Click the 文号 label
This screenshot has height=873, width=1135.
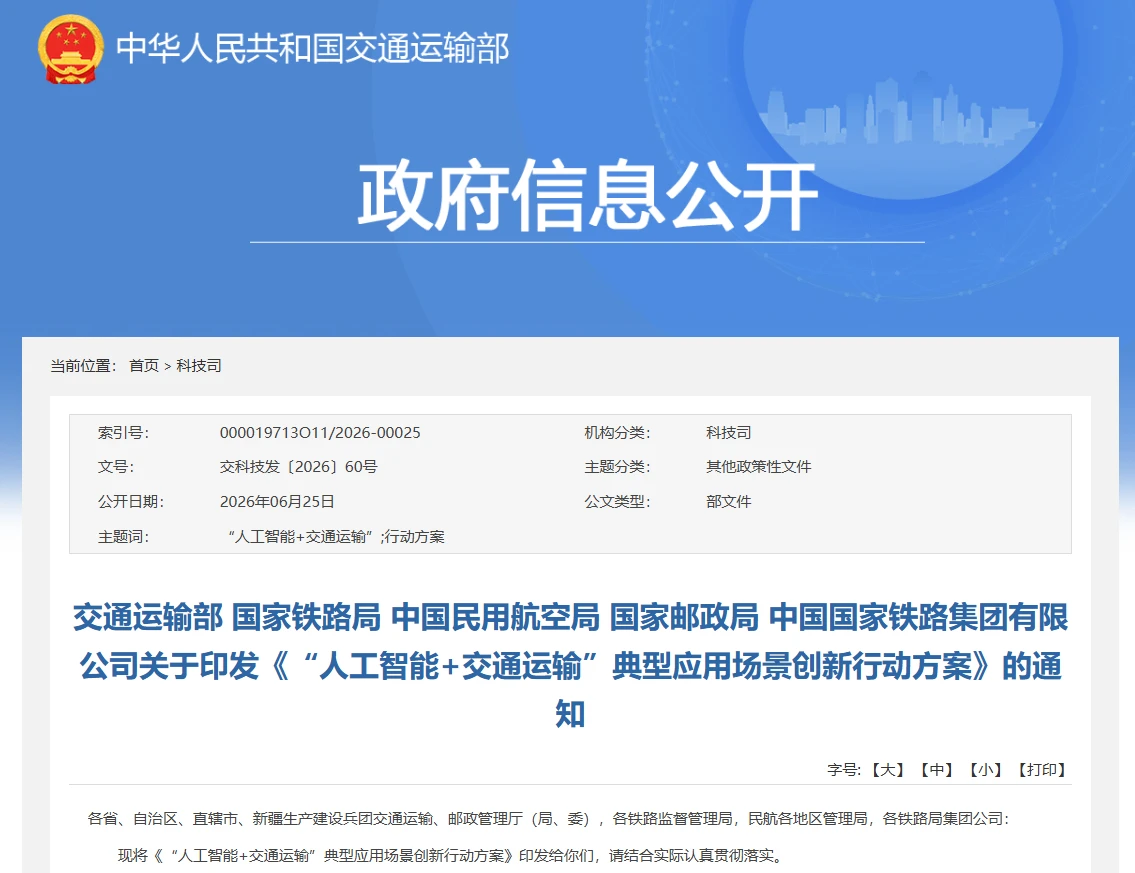pyautogui.click(x=116, y=467)
